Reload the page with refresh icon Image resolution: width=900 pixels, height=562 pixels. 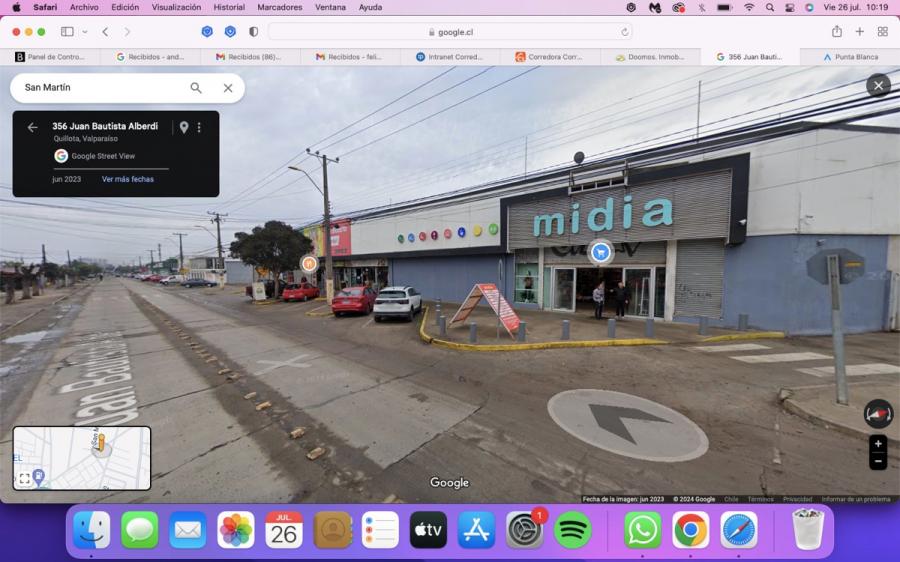coord(624,32)
